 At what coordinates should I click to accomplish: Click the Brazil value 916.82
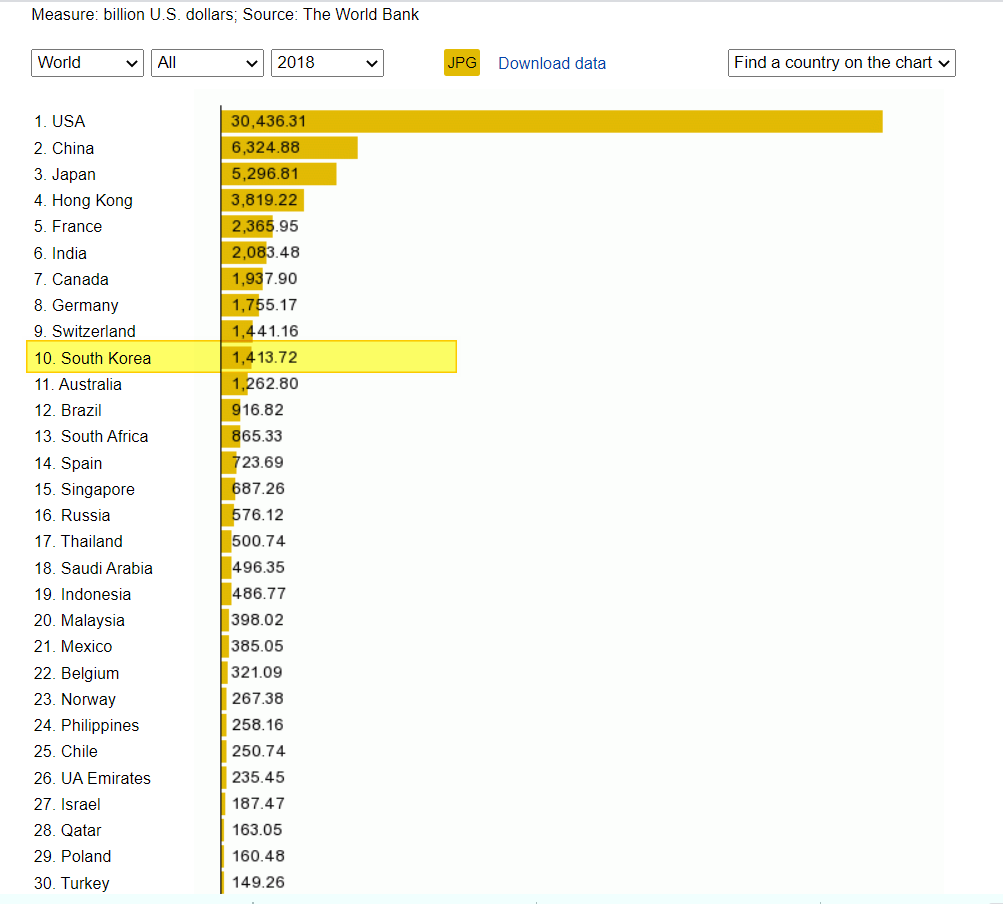258,410
